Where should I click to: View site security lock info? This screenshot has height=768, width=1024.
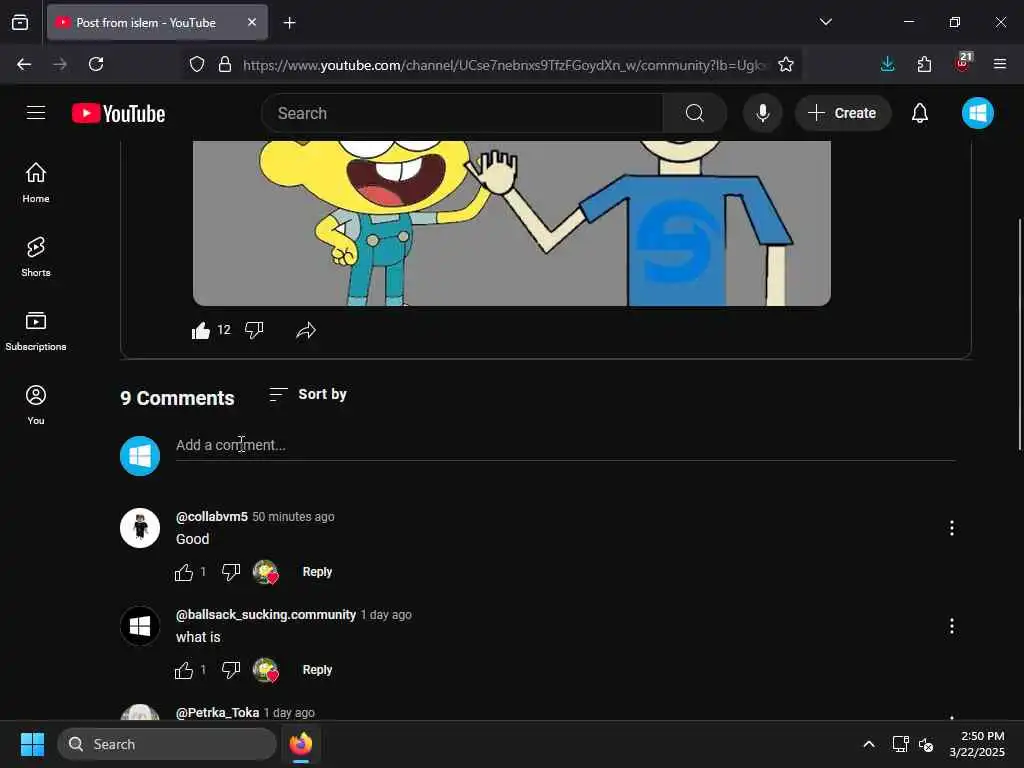point(225,65)
